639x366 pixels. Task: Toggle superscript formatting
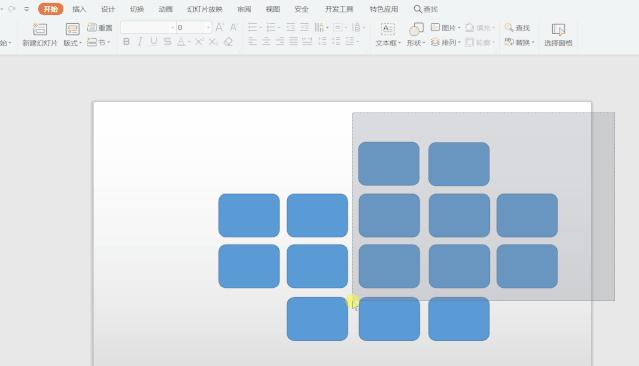coord(199,42)
